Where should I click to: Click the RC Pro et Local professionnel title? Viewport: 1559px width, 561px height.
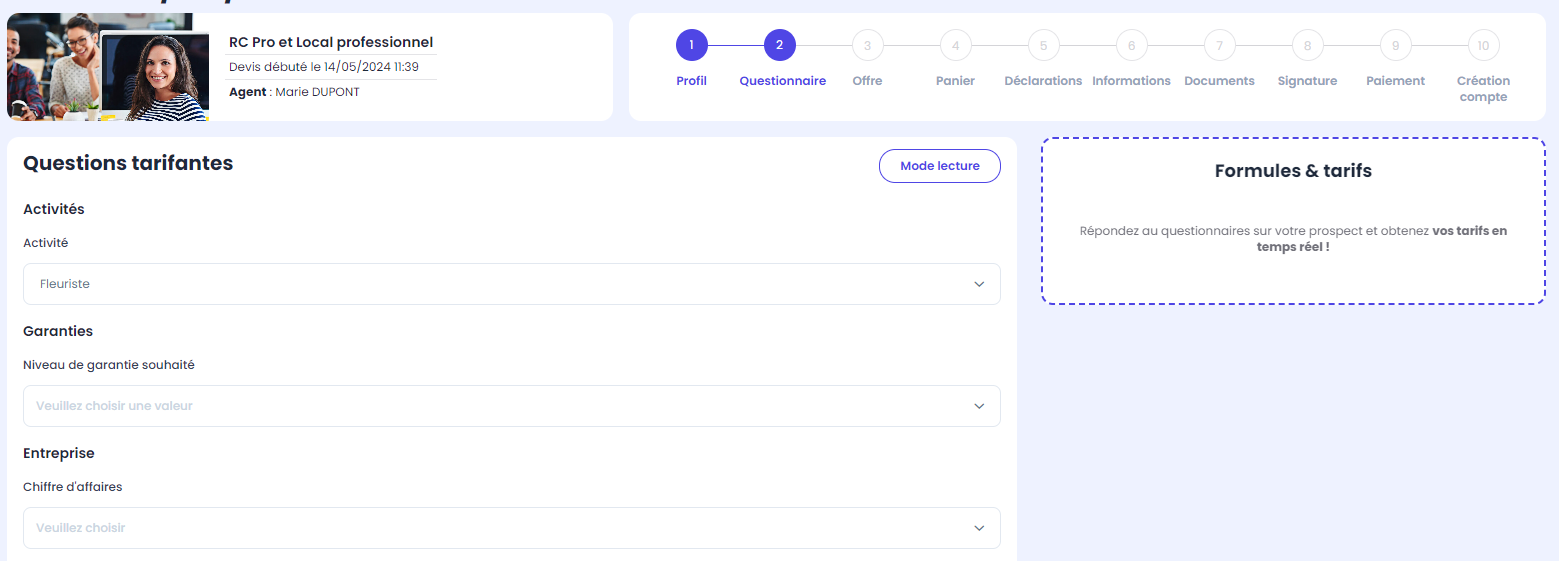click(331, 42)
